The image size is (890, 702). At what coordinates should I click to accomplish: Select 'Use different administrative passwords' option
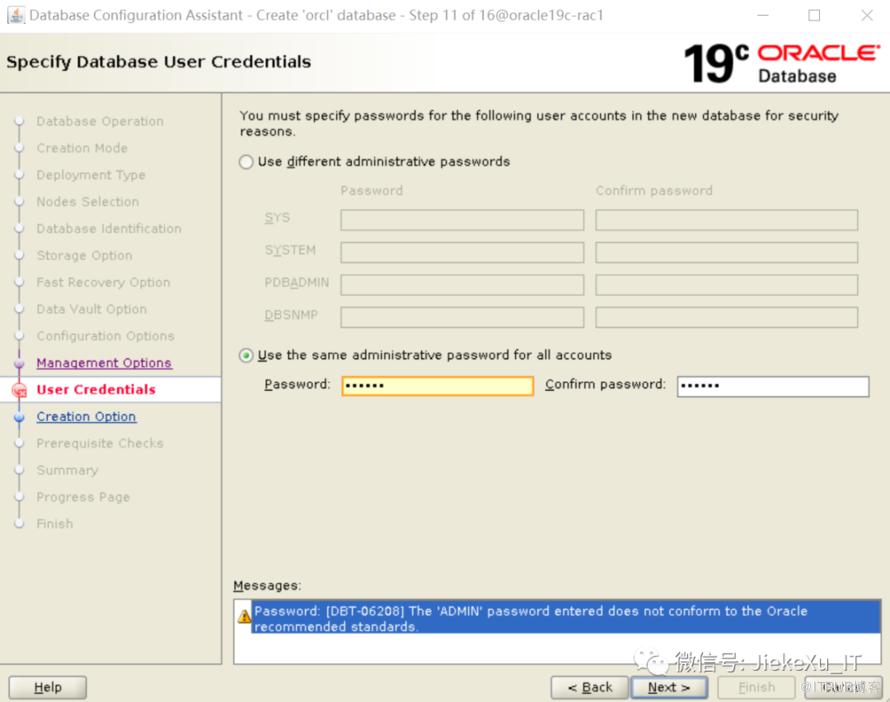246,162
